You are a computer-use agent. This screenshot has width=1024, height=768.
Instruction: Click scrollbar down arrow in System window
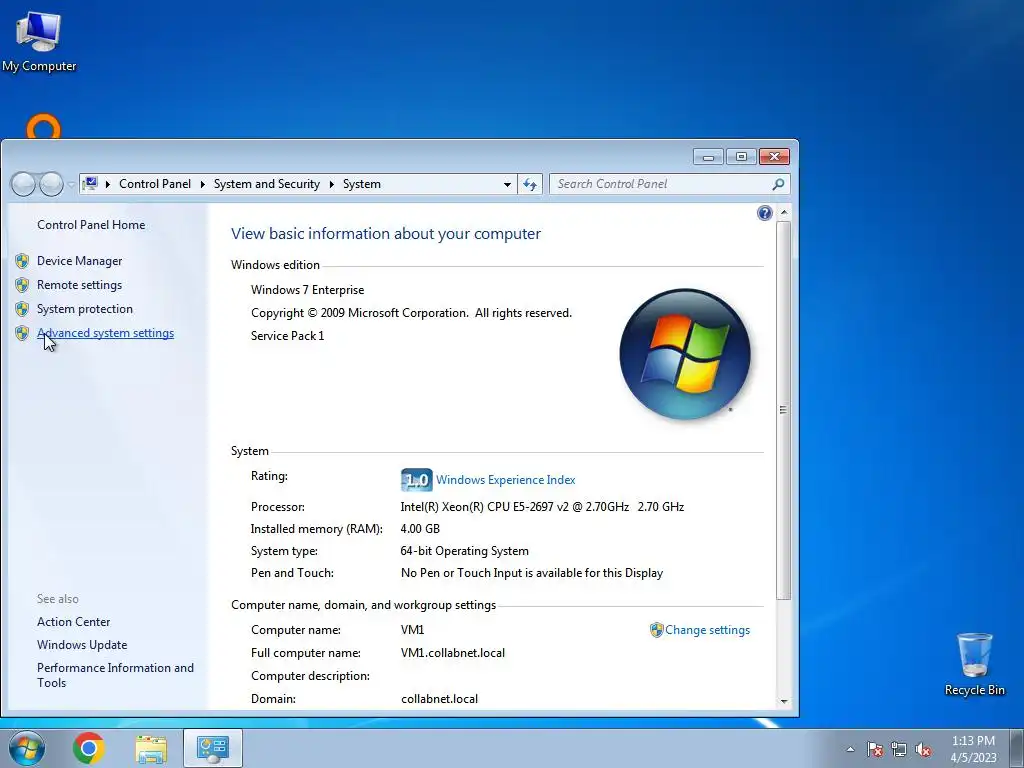[784, 701]
